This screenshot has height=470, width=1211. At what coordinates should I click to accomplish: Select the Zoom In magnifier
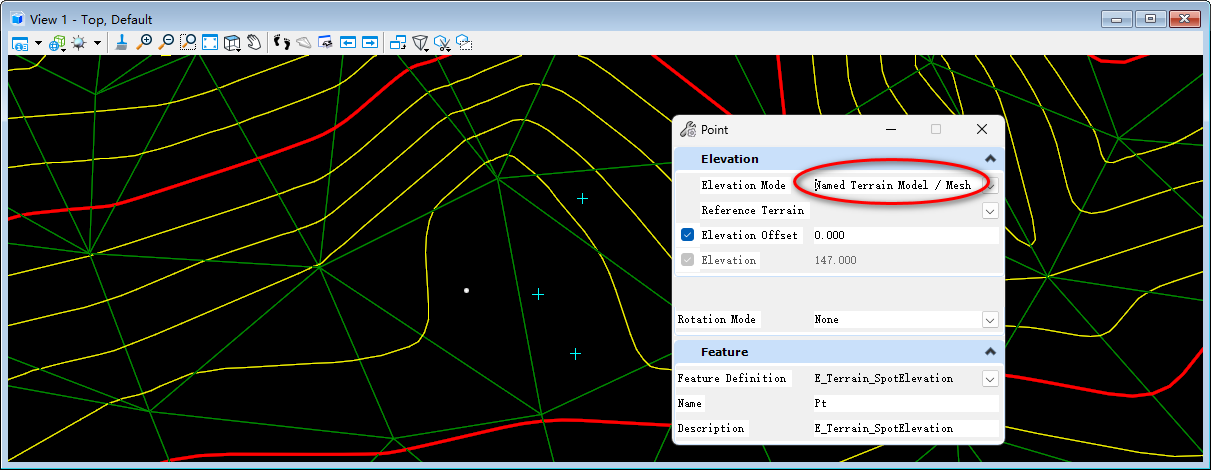click(x=144, y=43)
